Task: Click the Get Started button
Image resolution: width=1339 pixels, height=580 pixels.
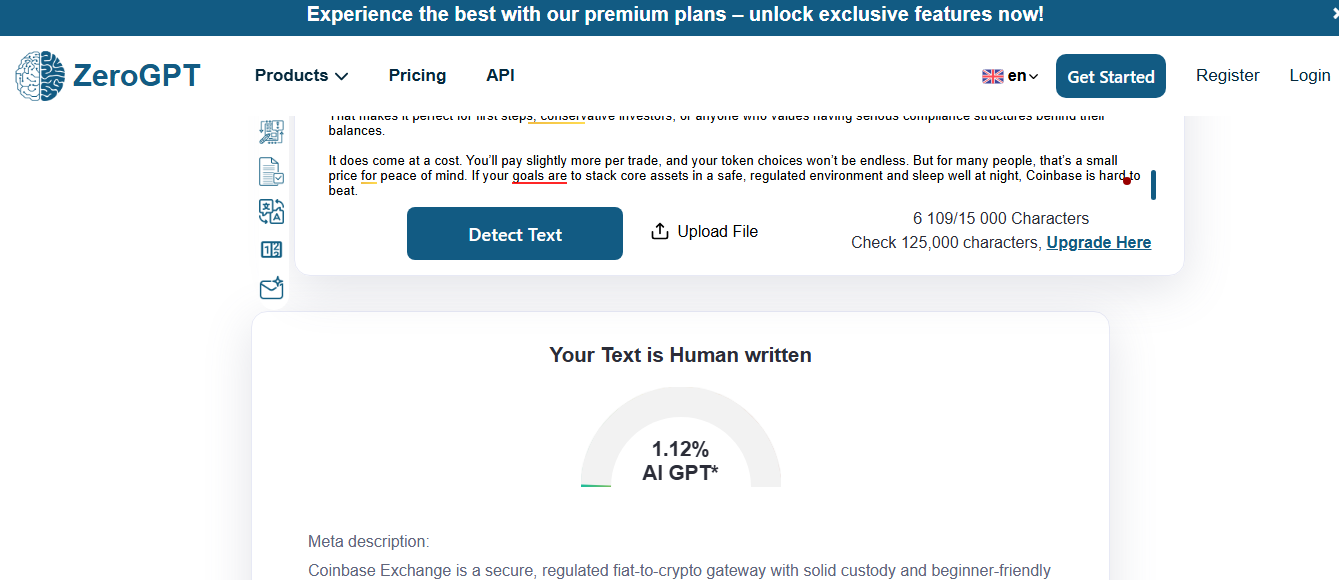Action: point(1110,76)
